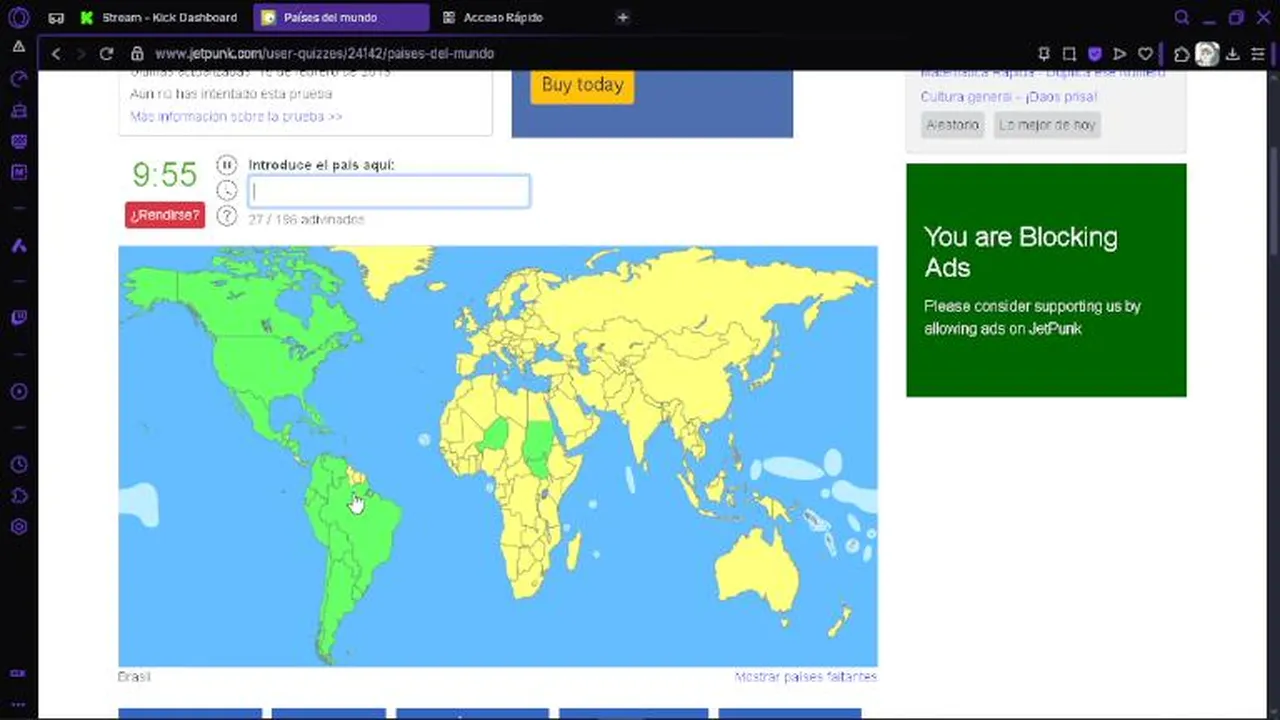Open the Easy Setup sliders icon
The width and height of the screenshot is (1280, 720).
(1258, 54)
